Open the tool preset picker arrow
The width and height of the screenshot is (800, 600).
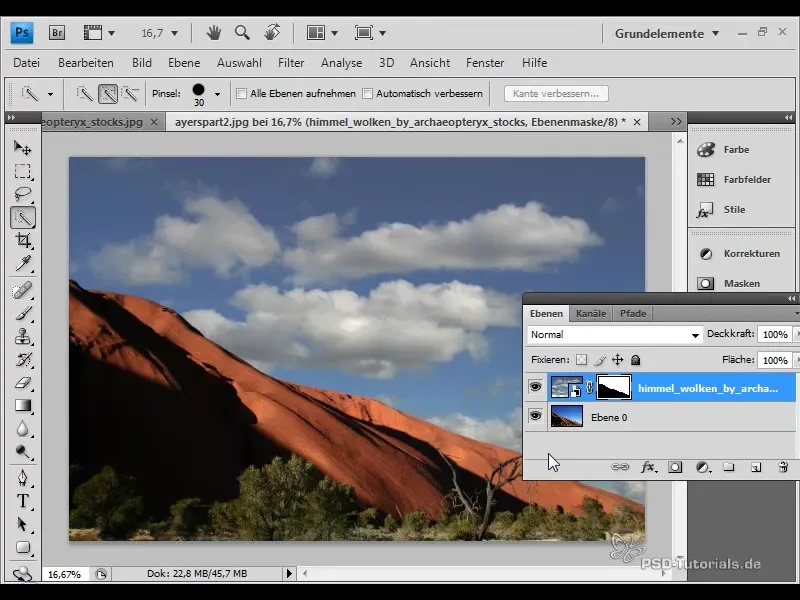(x=50, y=94)
